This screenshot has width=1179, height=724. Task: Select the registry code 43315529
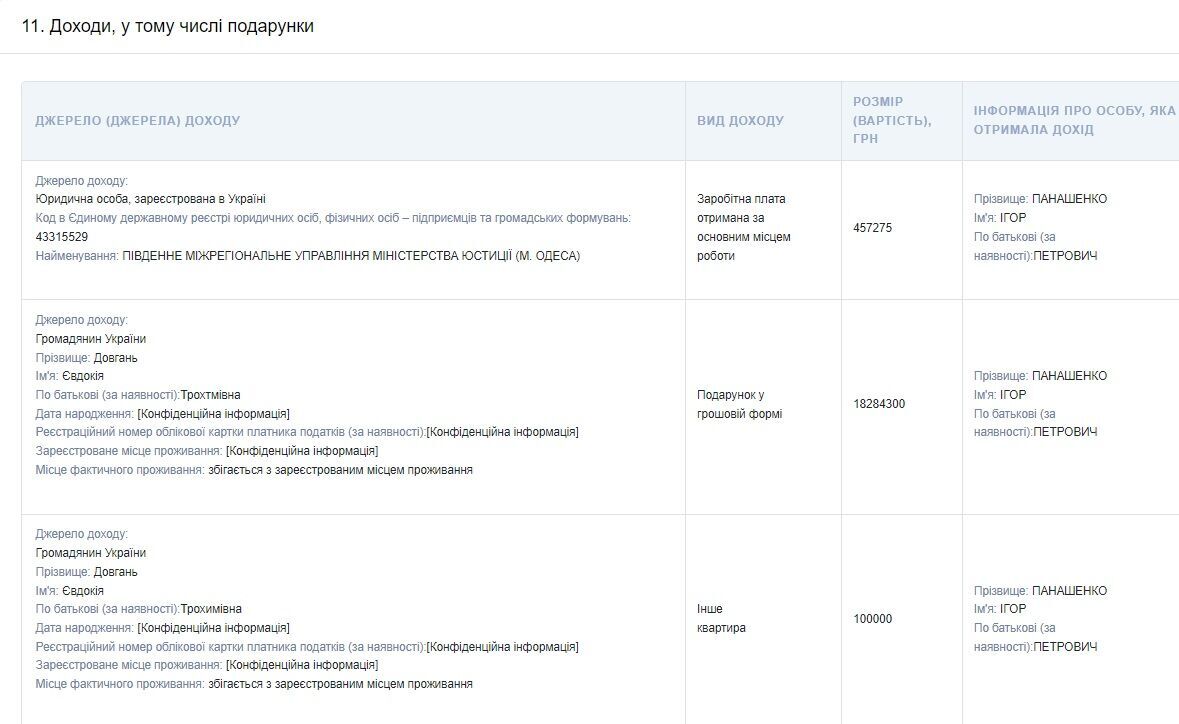pos(62,237)
